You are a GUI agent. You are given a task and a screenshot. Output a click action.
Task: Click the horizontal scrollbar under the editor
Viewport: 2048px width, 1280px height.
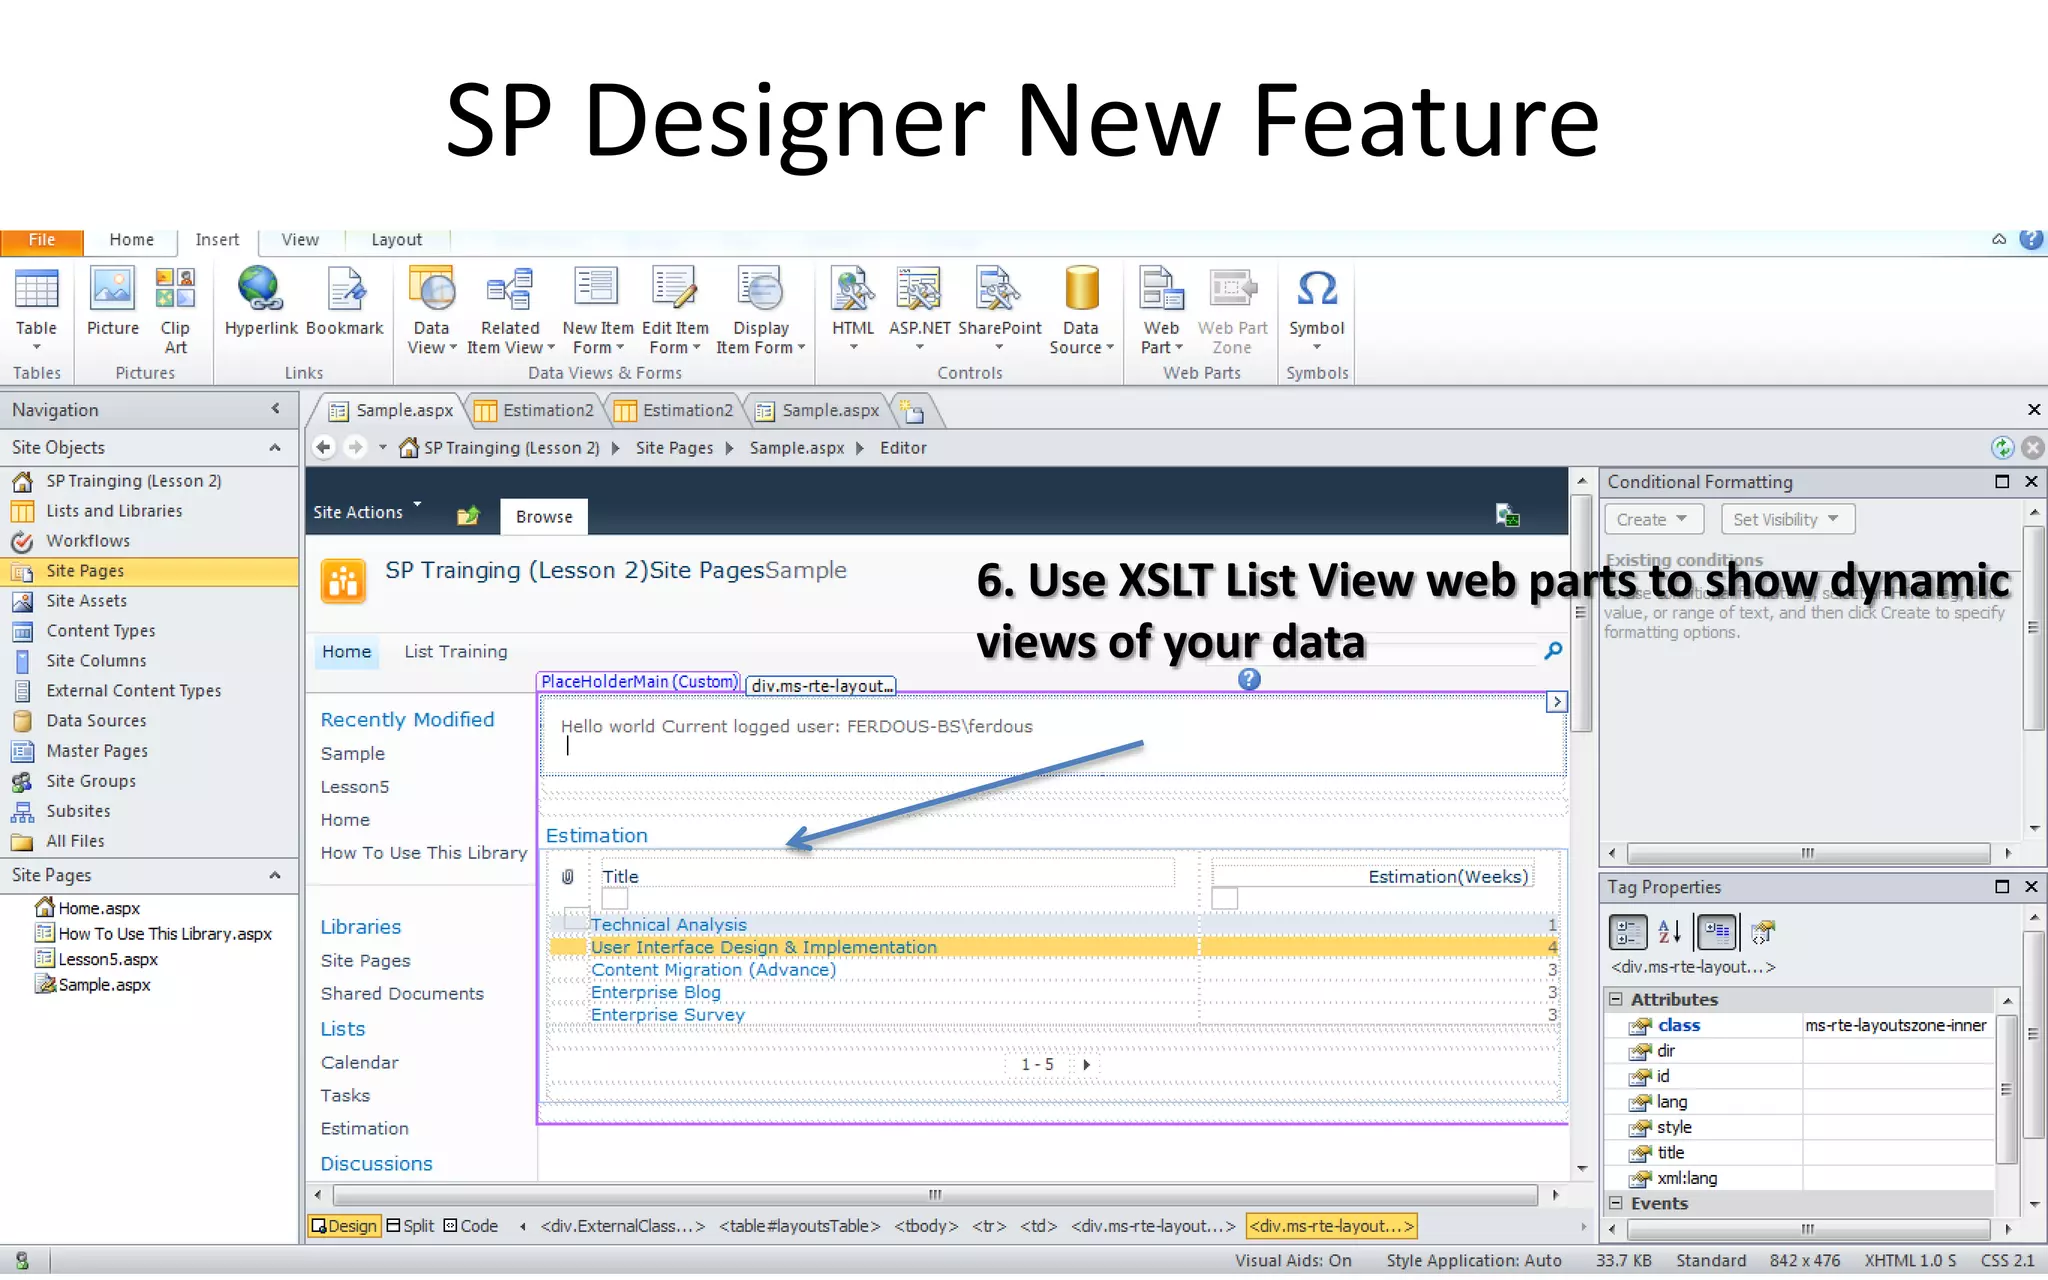coord(934,1195)
